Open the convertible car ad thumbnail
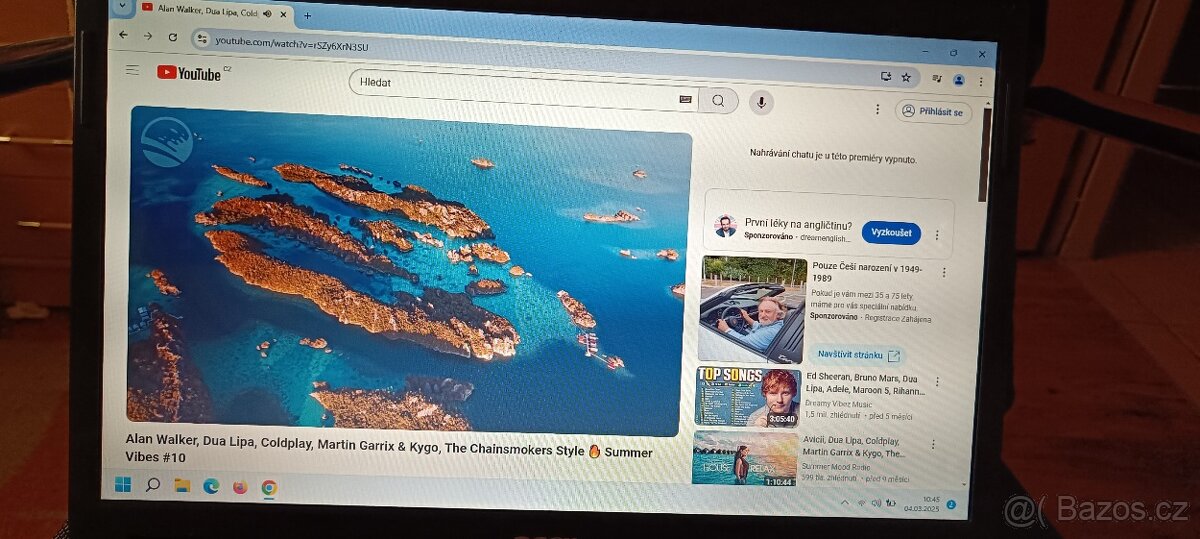The height and width of the screenshot is (539, 1200). click(x=752, y=309)
